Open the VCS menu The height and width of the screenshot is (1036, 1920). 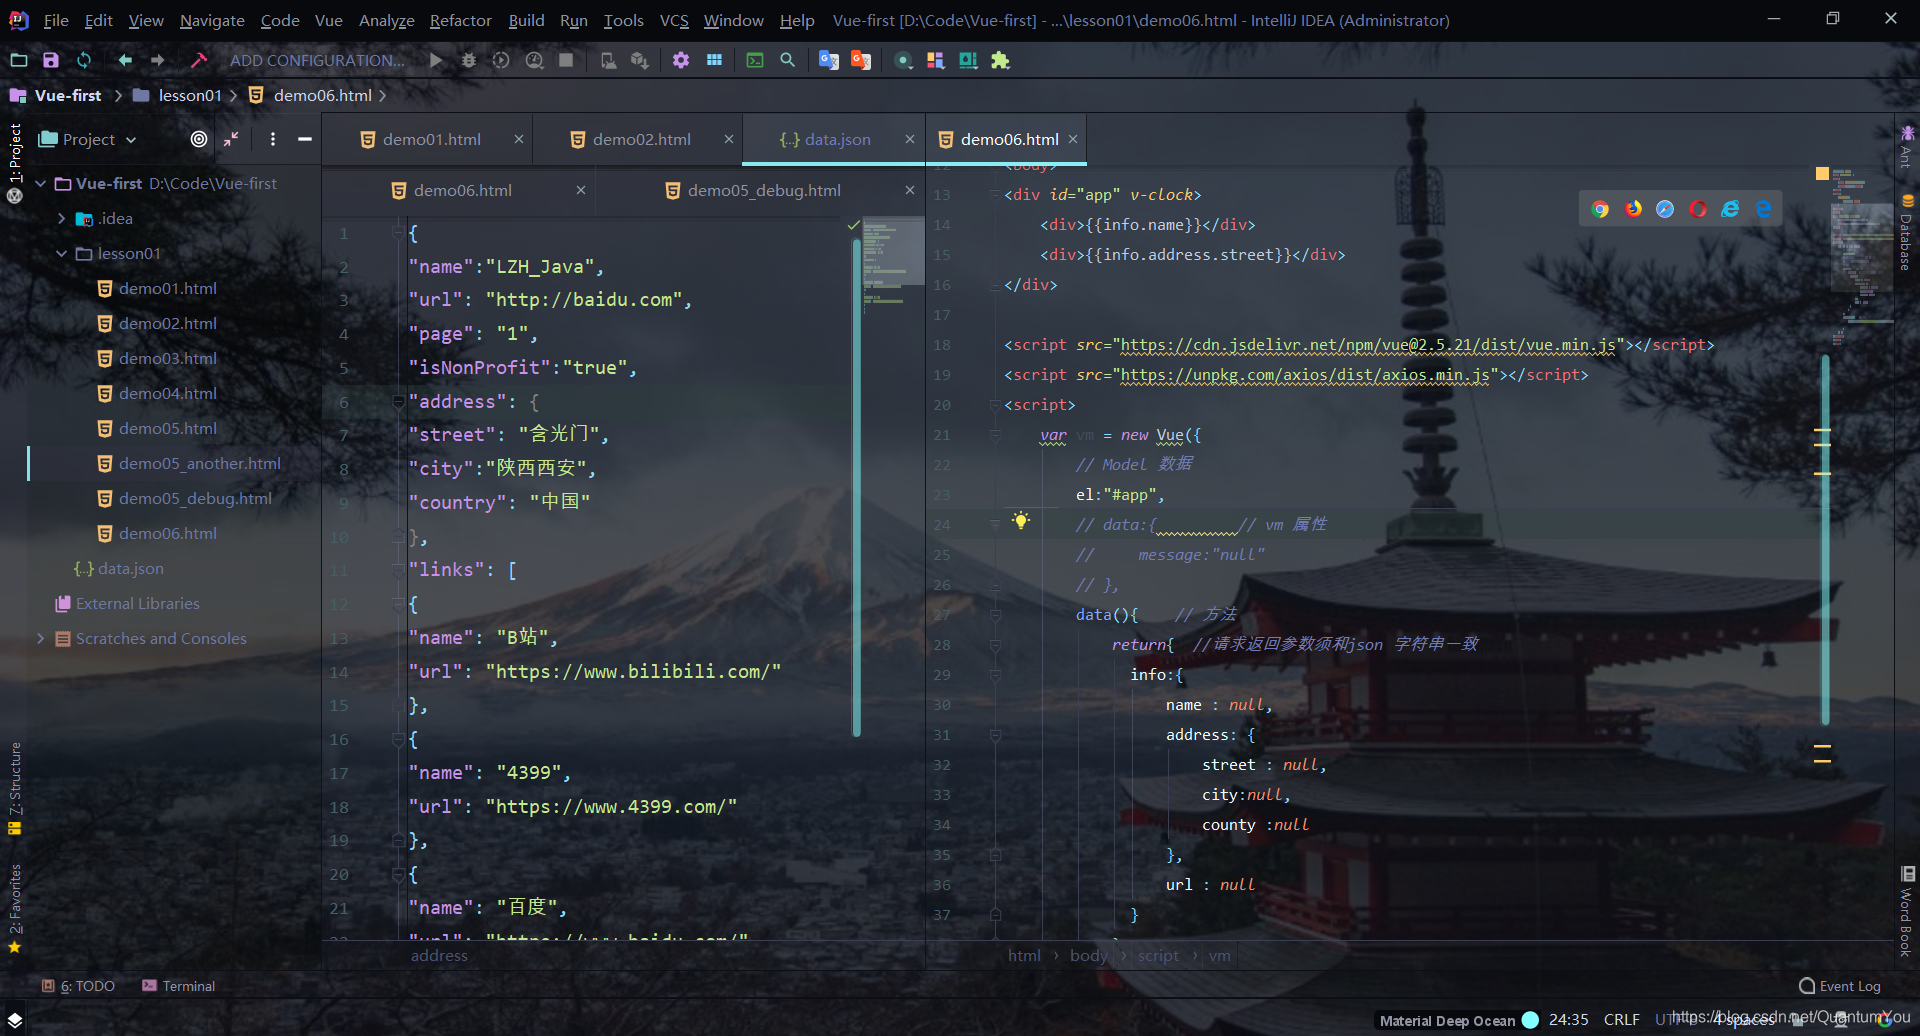(x=674, y=20)
